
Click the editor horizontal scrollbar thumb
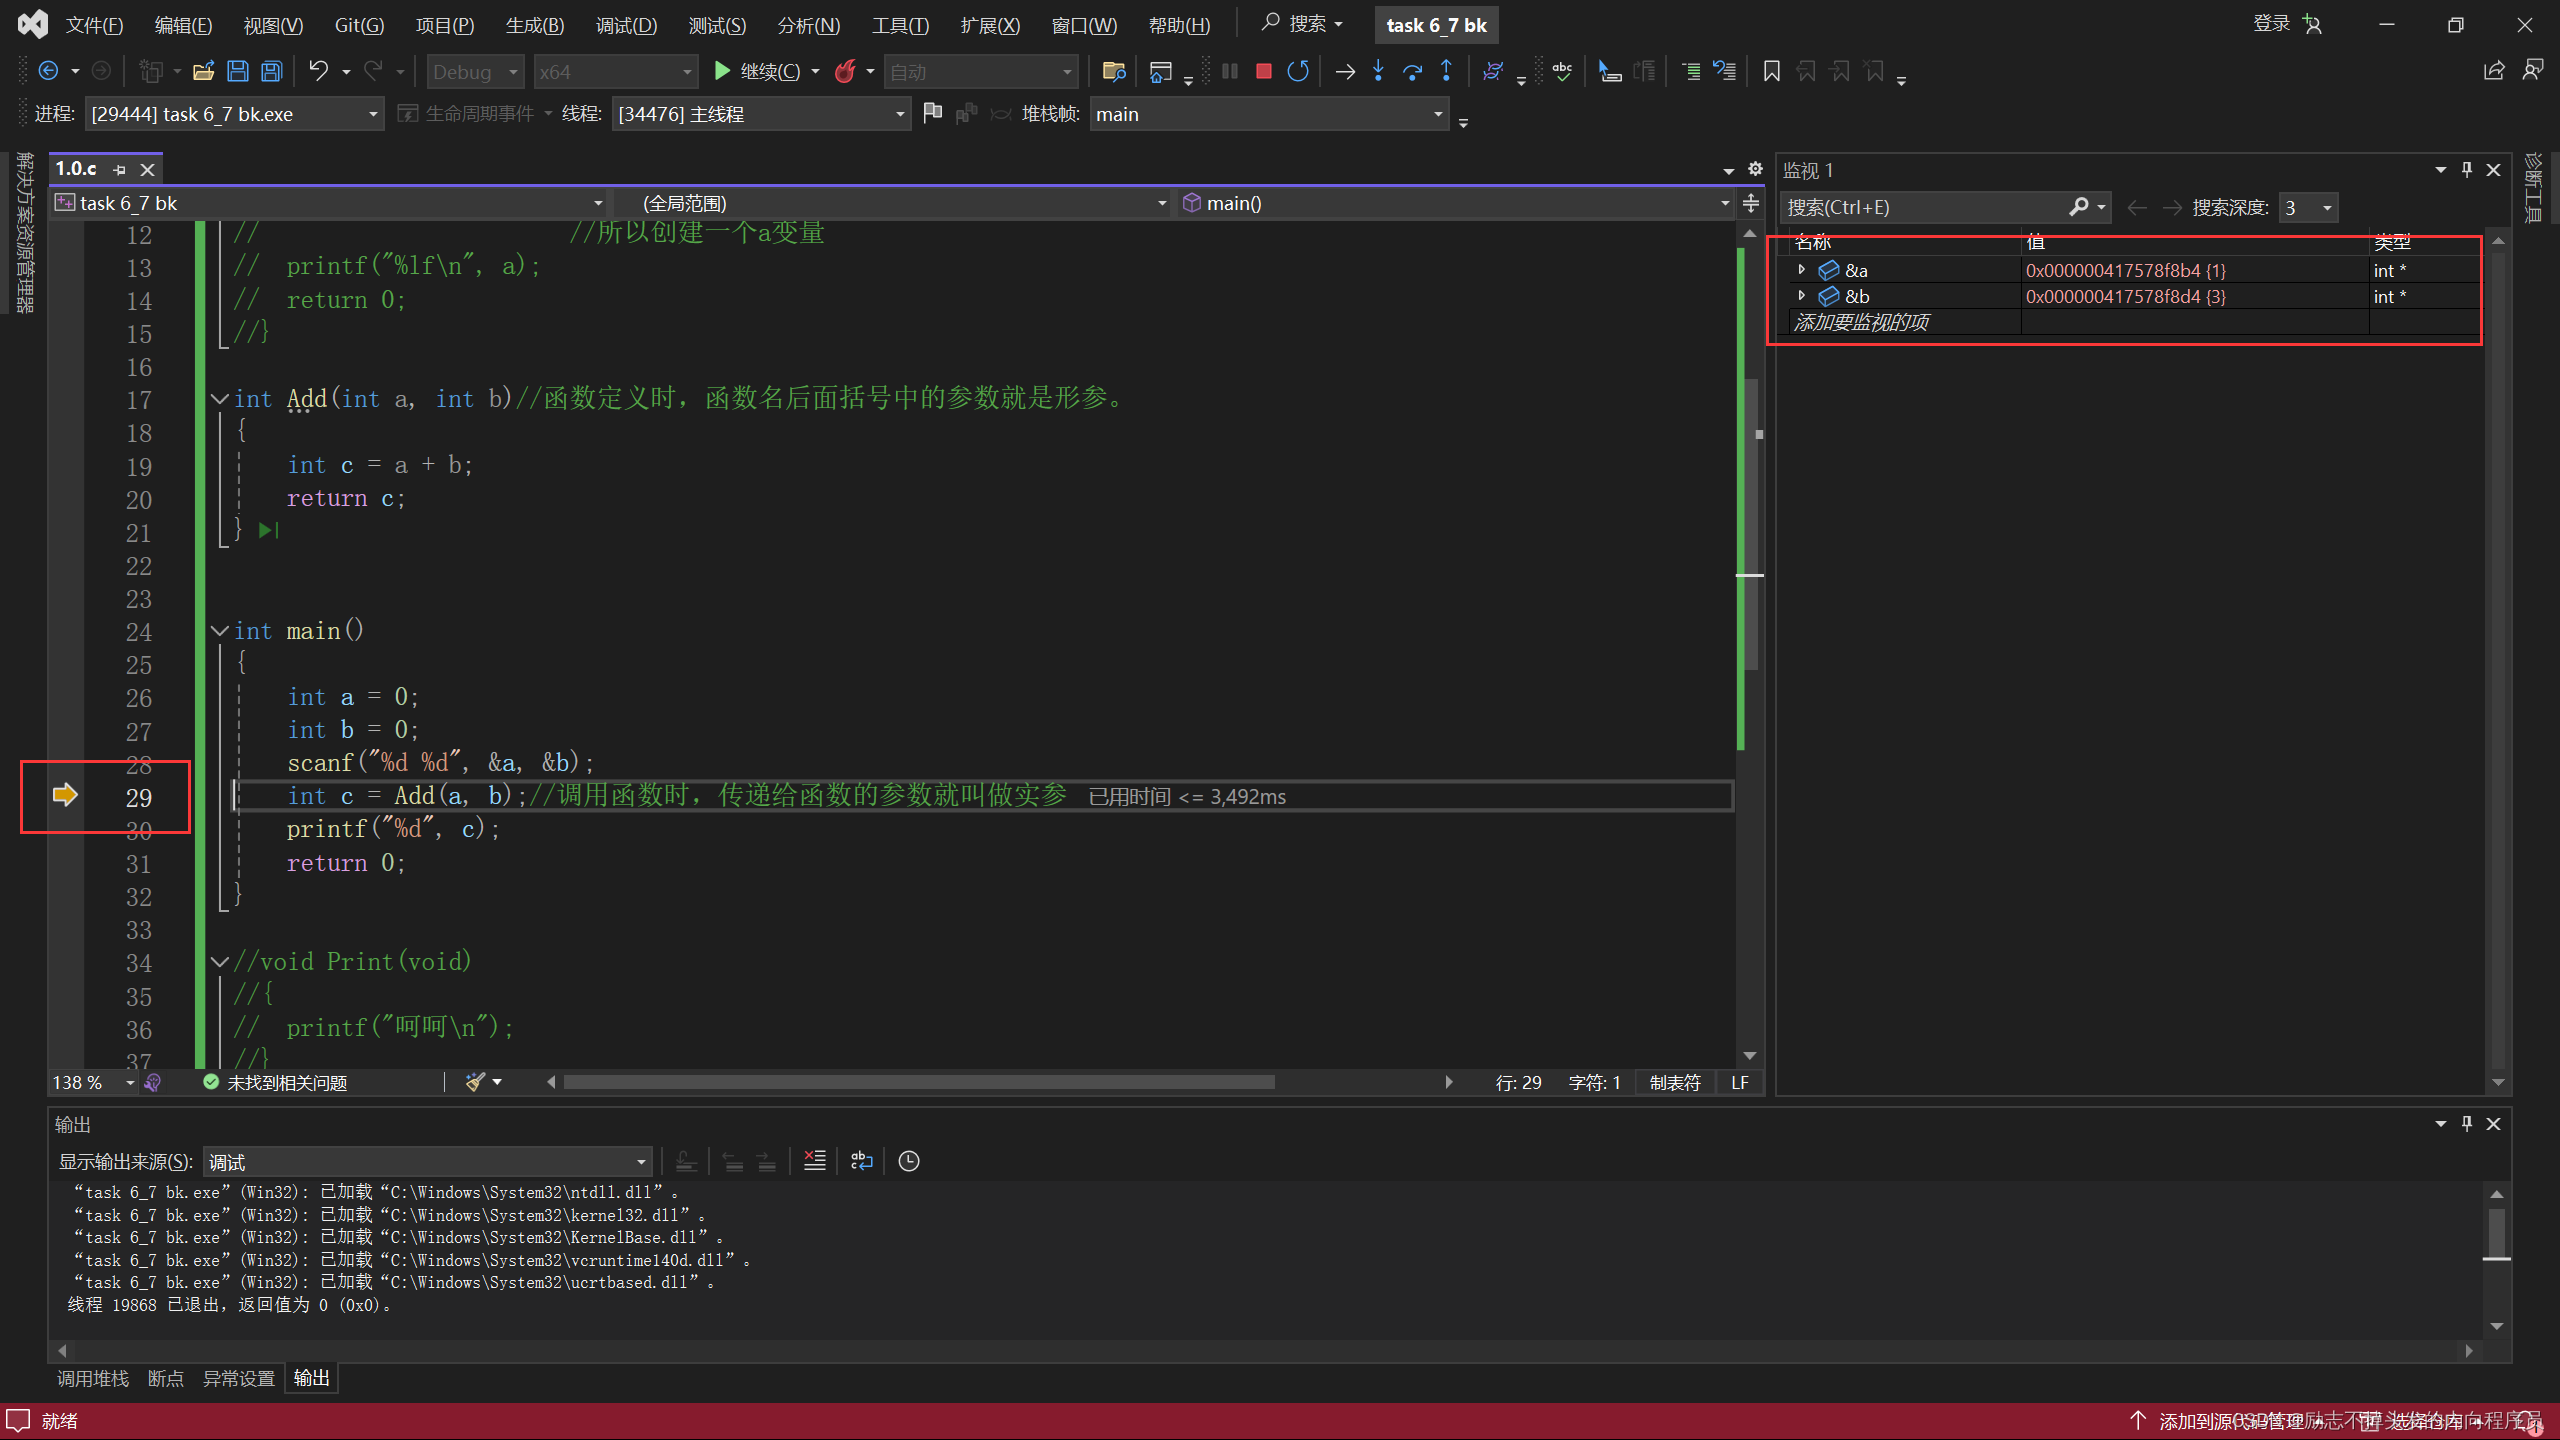pyautogui.click(x=919, y=1082)
